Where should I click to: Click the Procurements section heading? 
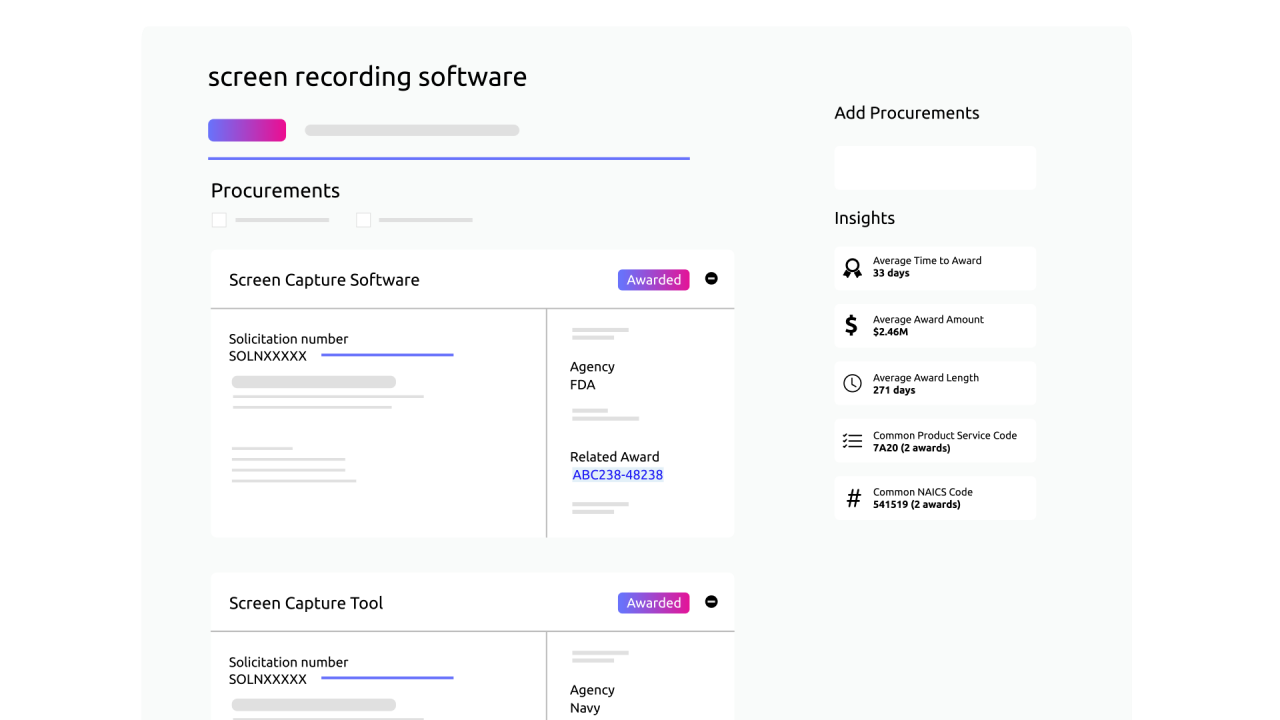click(x=275, y=191)
